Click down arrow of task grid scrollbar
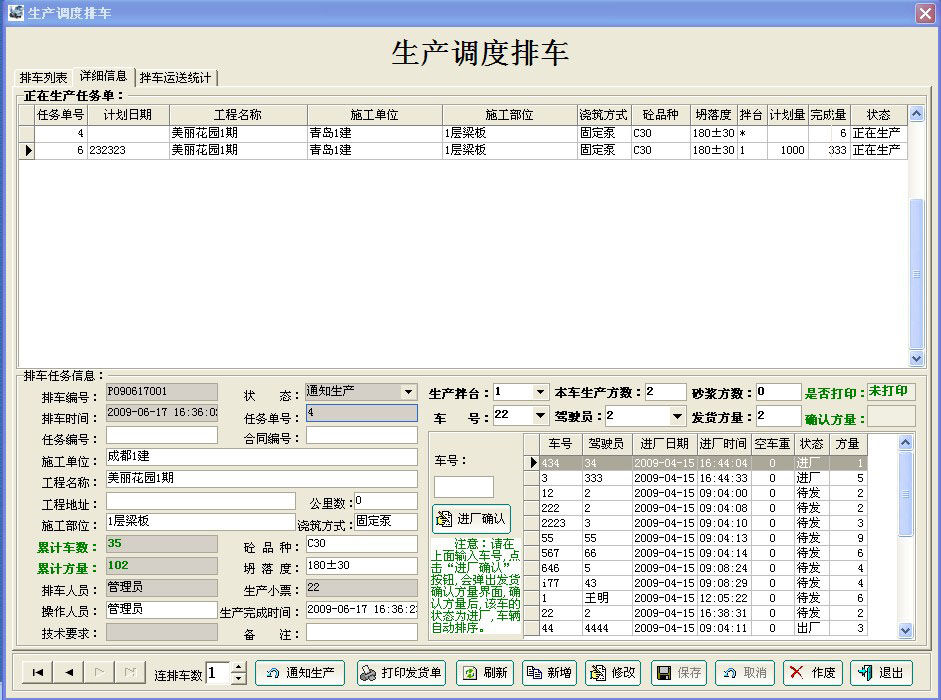Viewport: 941px width, 700px height. coord(916,358)
